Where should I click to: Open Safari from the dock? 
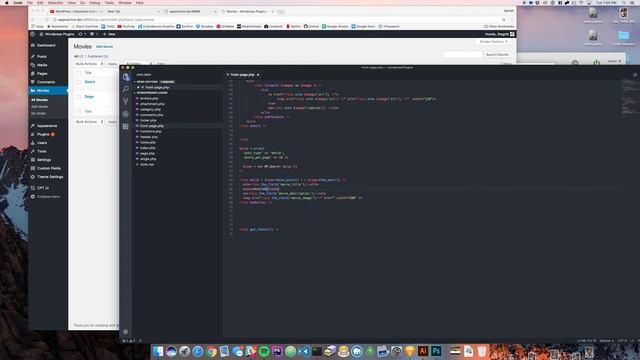click(198, 351)
